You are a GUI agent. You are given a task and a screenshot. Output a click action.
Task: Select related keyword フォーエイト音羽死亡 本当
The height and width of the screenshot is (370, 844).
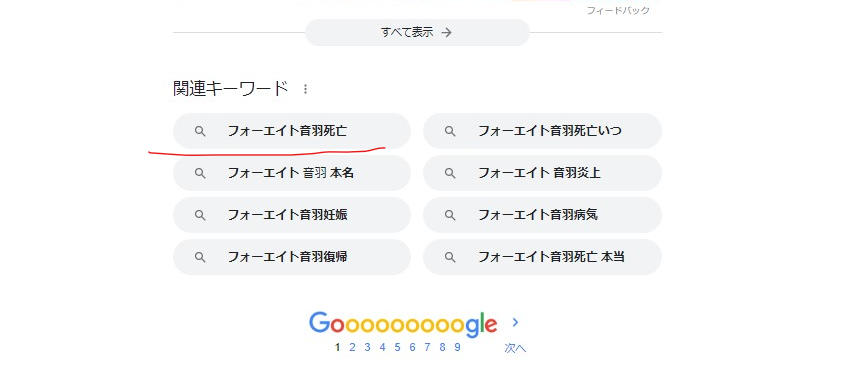543,257
